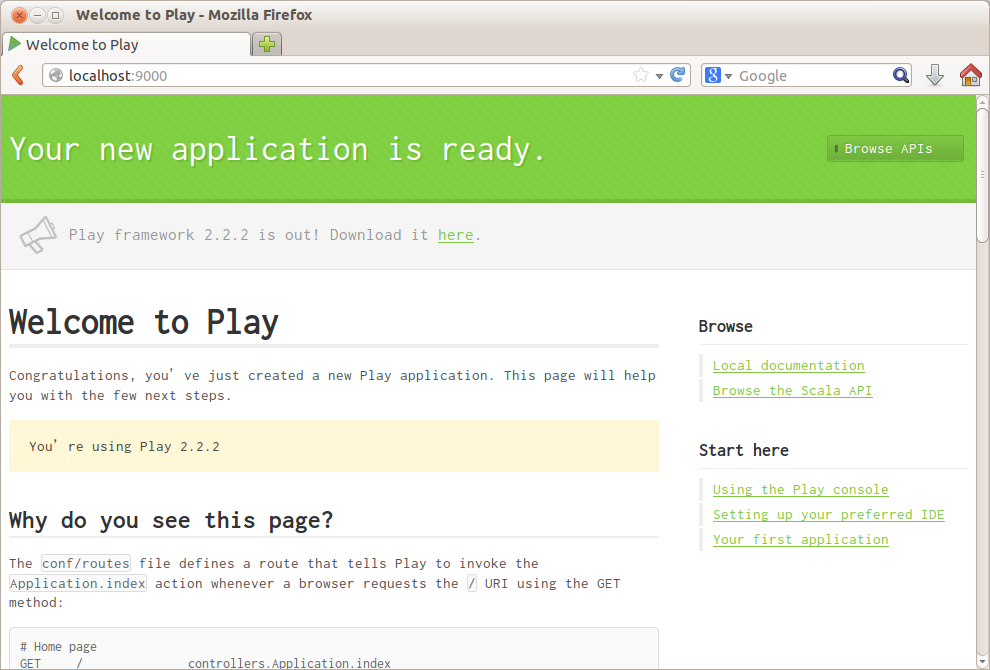The width and height of the screenshot is (990, 670).
Task: Open a new tab with the plus button
Action: [x=266, y=44]
